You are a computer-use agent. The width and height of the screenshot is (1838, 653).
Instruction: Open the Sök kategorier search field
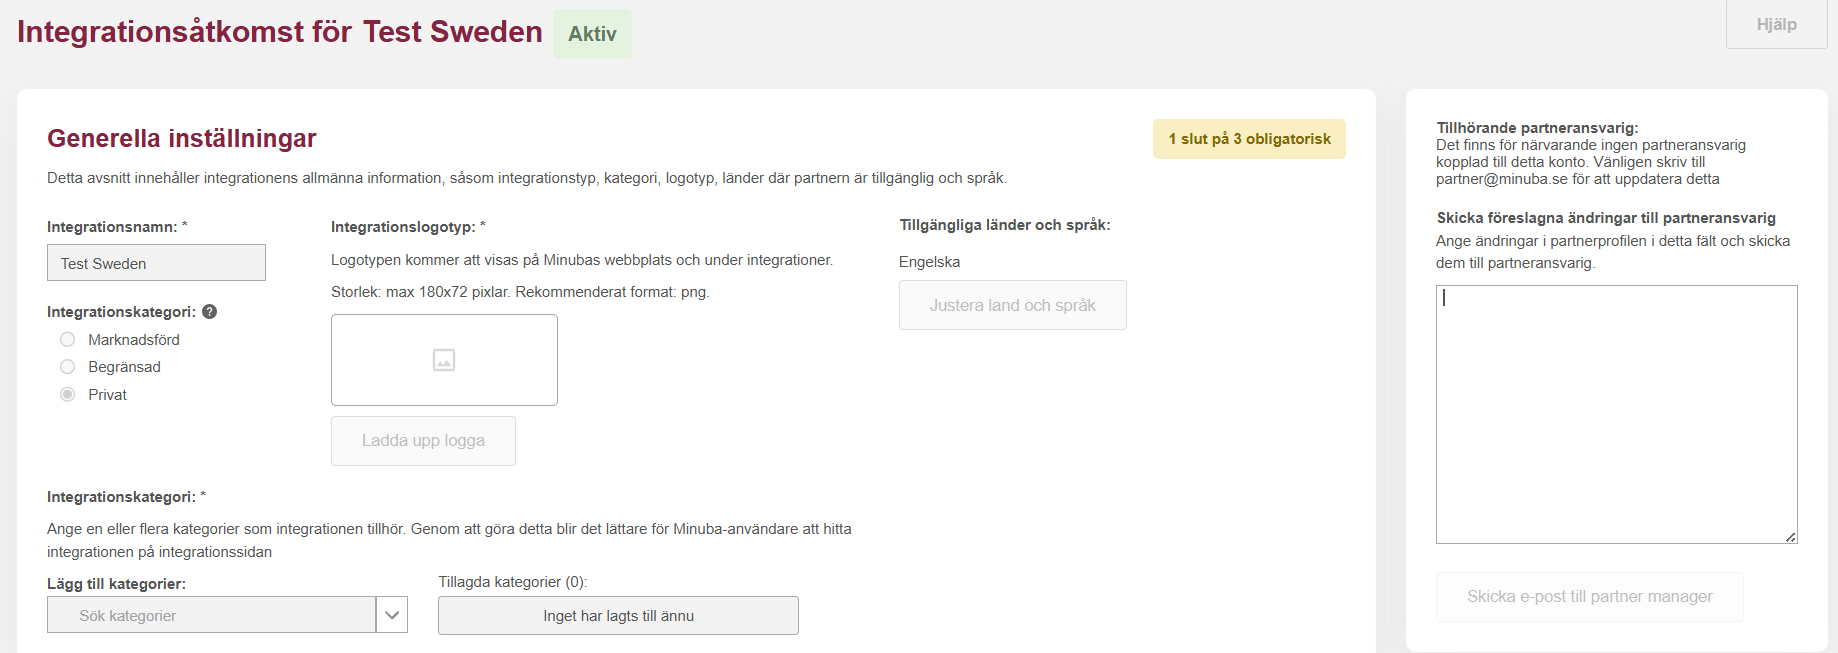tap(211, 615)
